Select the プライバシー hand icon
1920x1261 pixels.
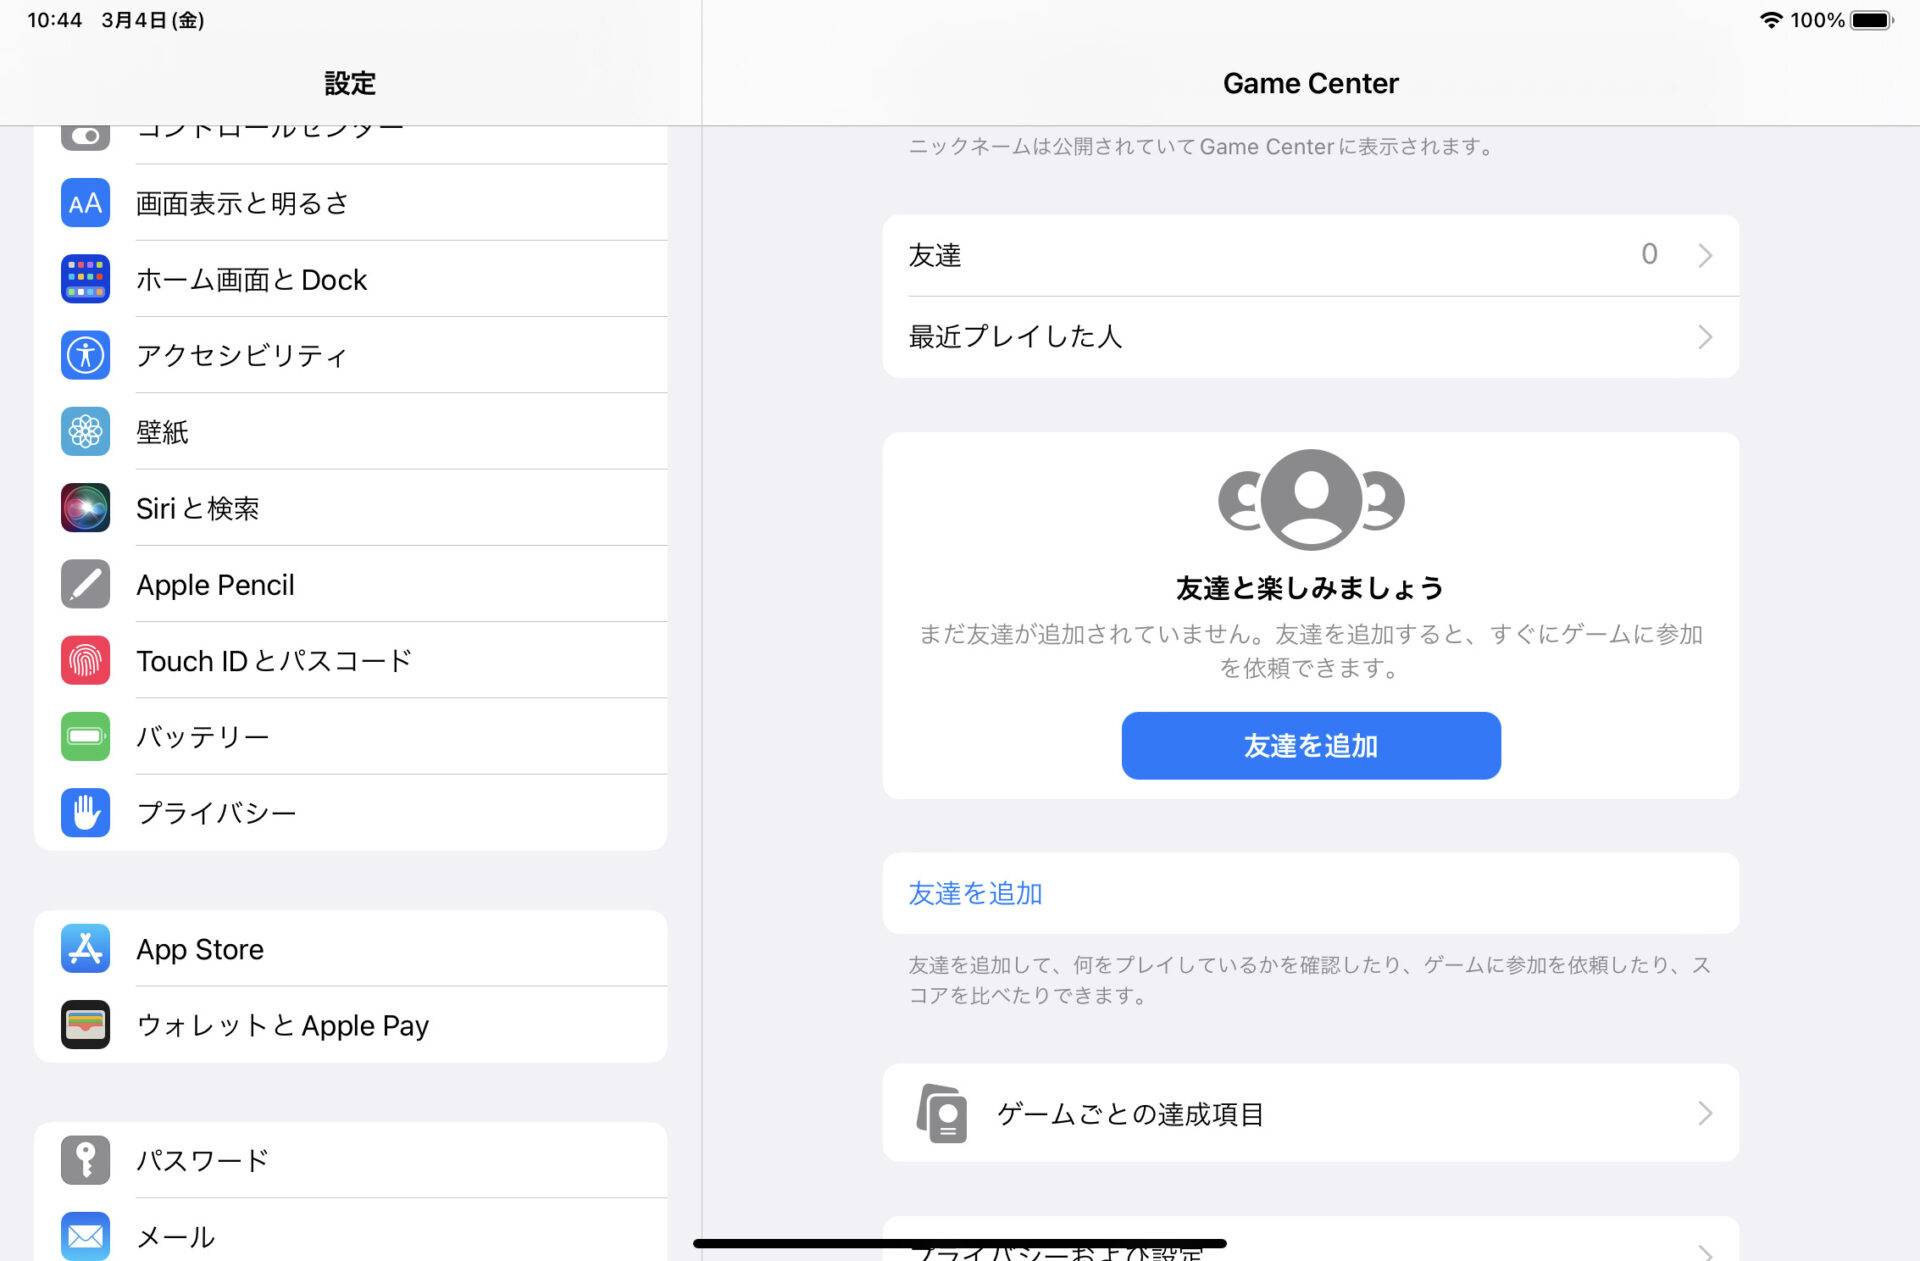click(85, 812)
